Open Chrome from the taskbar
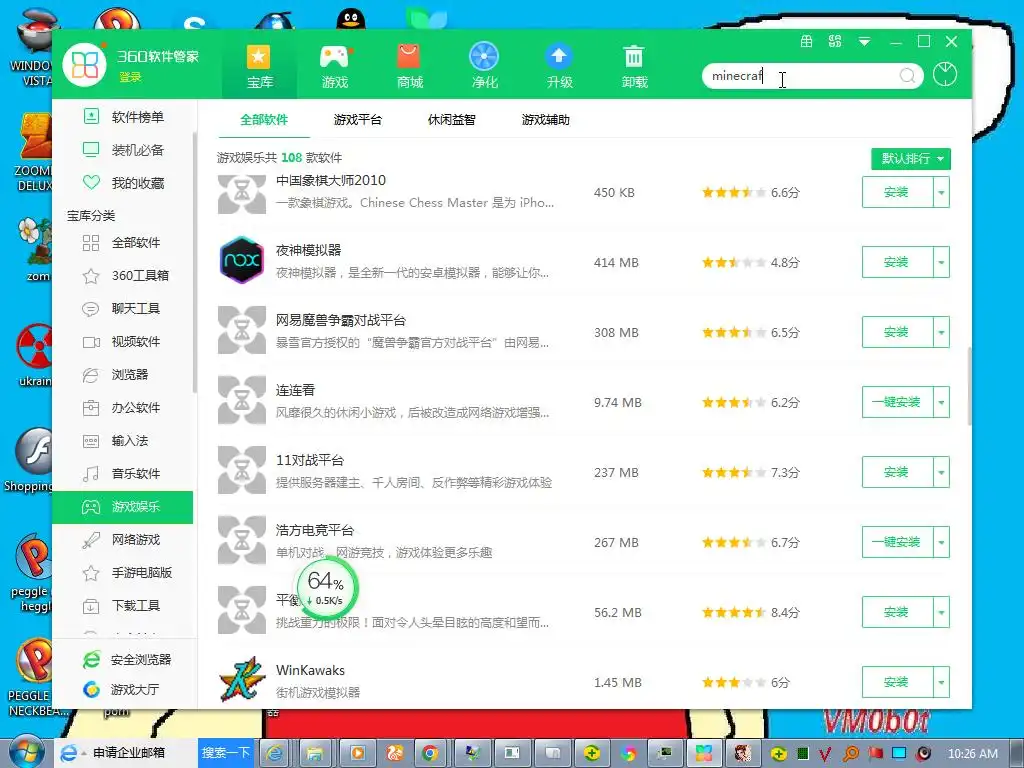 pos(430,753)
